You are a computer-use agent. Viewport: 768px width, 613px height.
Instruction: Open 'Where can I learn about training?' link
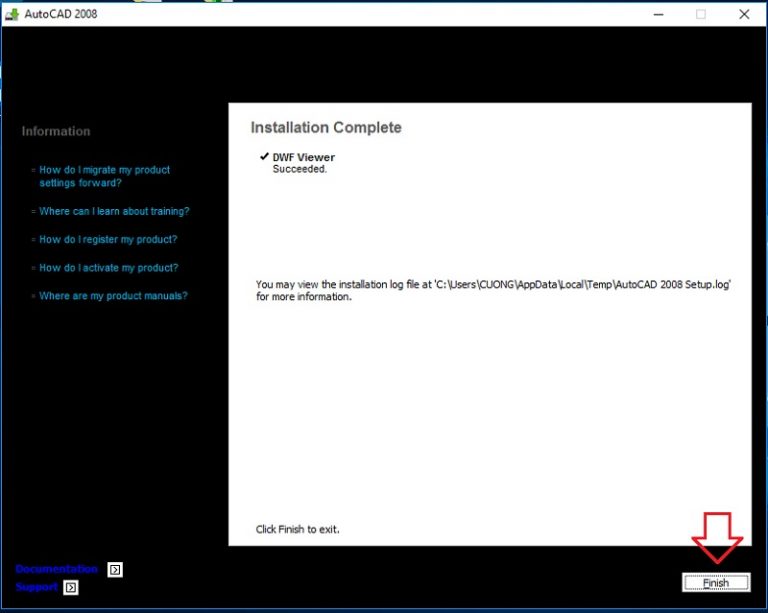114,211
